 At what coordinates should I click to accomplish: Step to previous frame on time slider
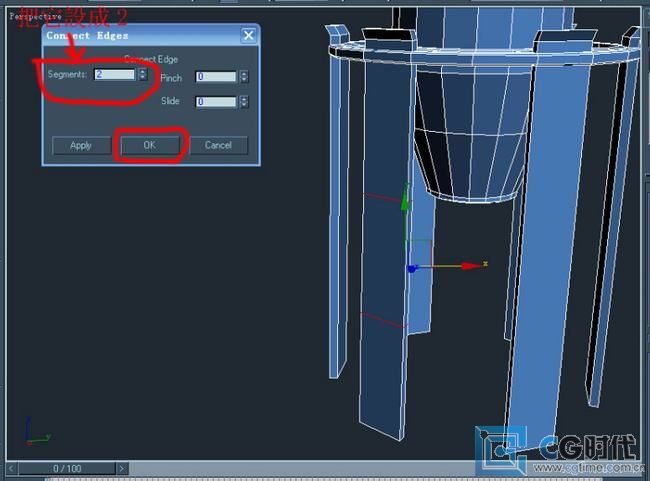pos(11,469)
